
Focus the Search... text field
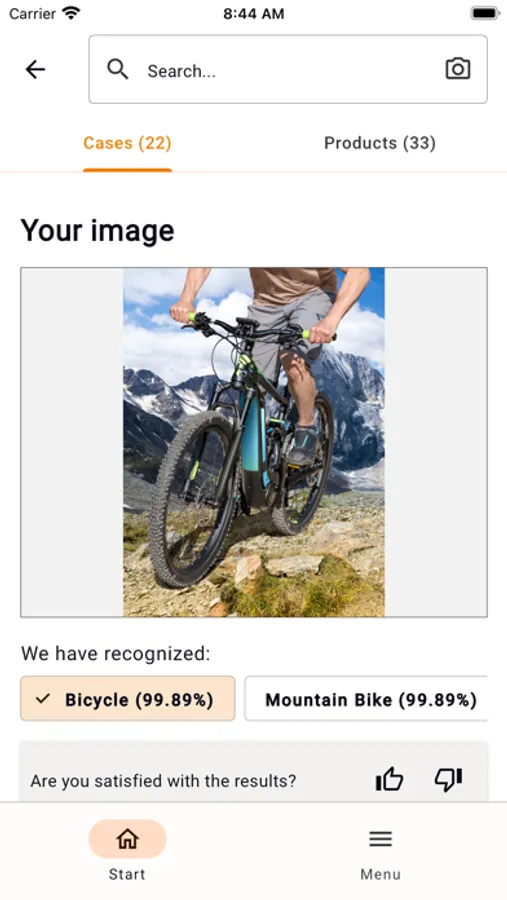click(288, 69)
